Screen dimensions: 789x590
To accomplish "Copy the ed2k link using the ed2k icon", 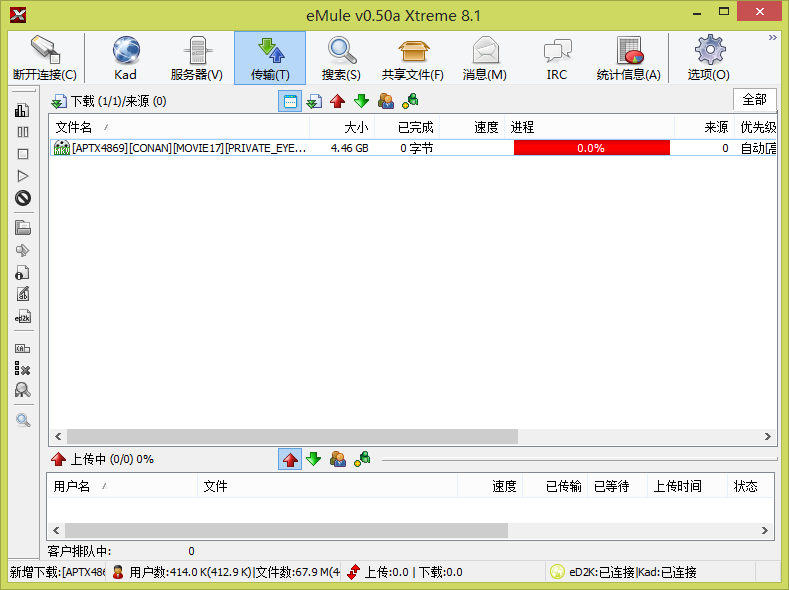I will coord(23,317).
